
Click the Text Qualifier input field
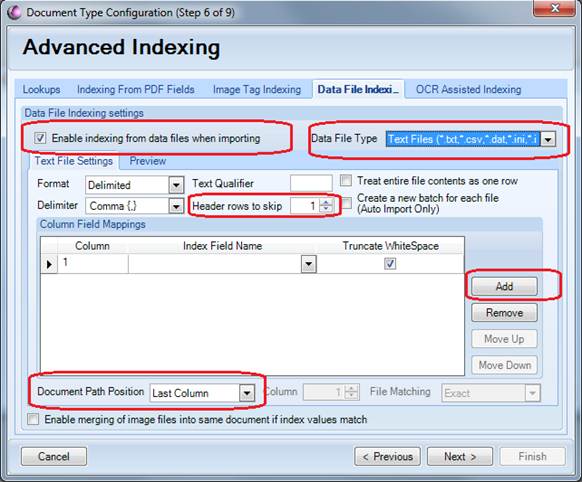click(x=311, y=183)
